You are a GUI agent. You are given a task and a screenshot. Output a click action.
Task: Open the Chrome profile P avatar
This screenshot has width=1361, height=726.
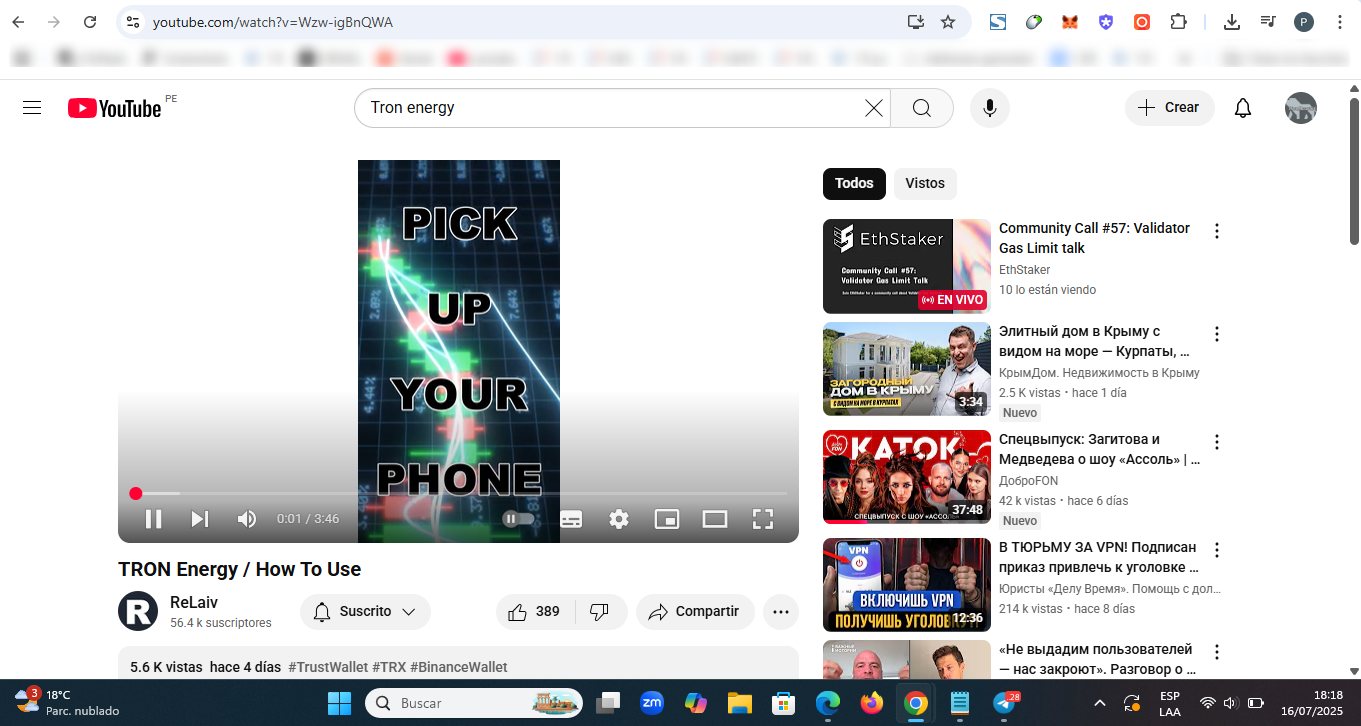click(x=1304, y=22)
